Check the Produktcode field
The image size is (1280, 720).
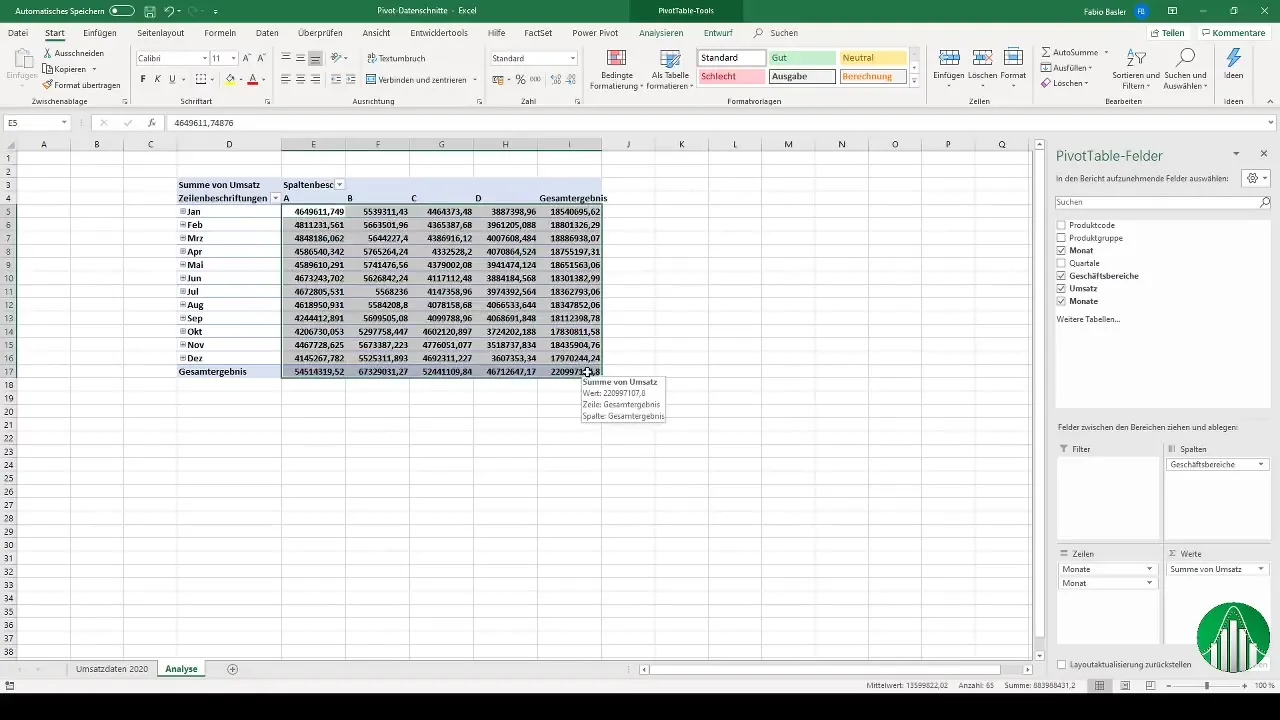point(1061,225)
